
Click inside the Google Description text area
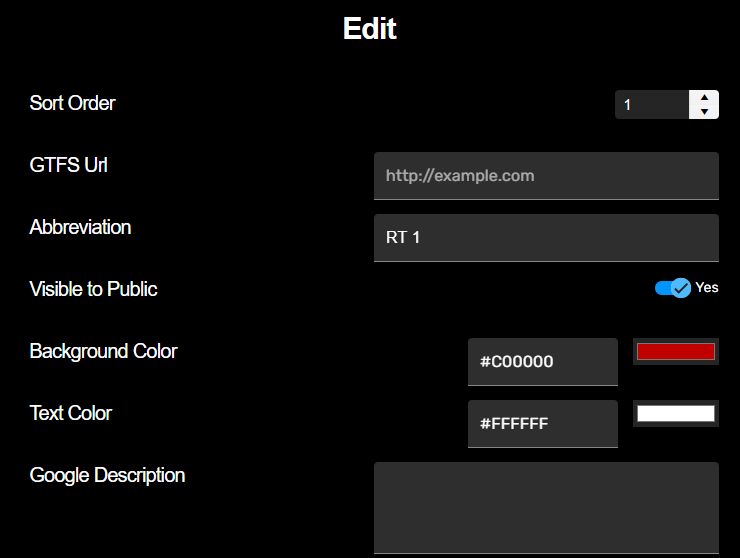[x=546, y=507]
